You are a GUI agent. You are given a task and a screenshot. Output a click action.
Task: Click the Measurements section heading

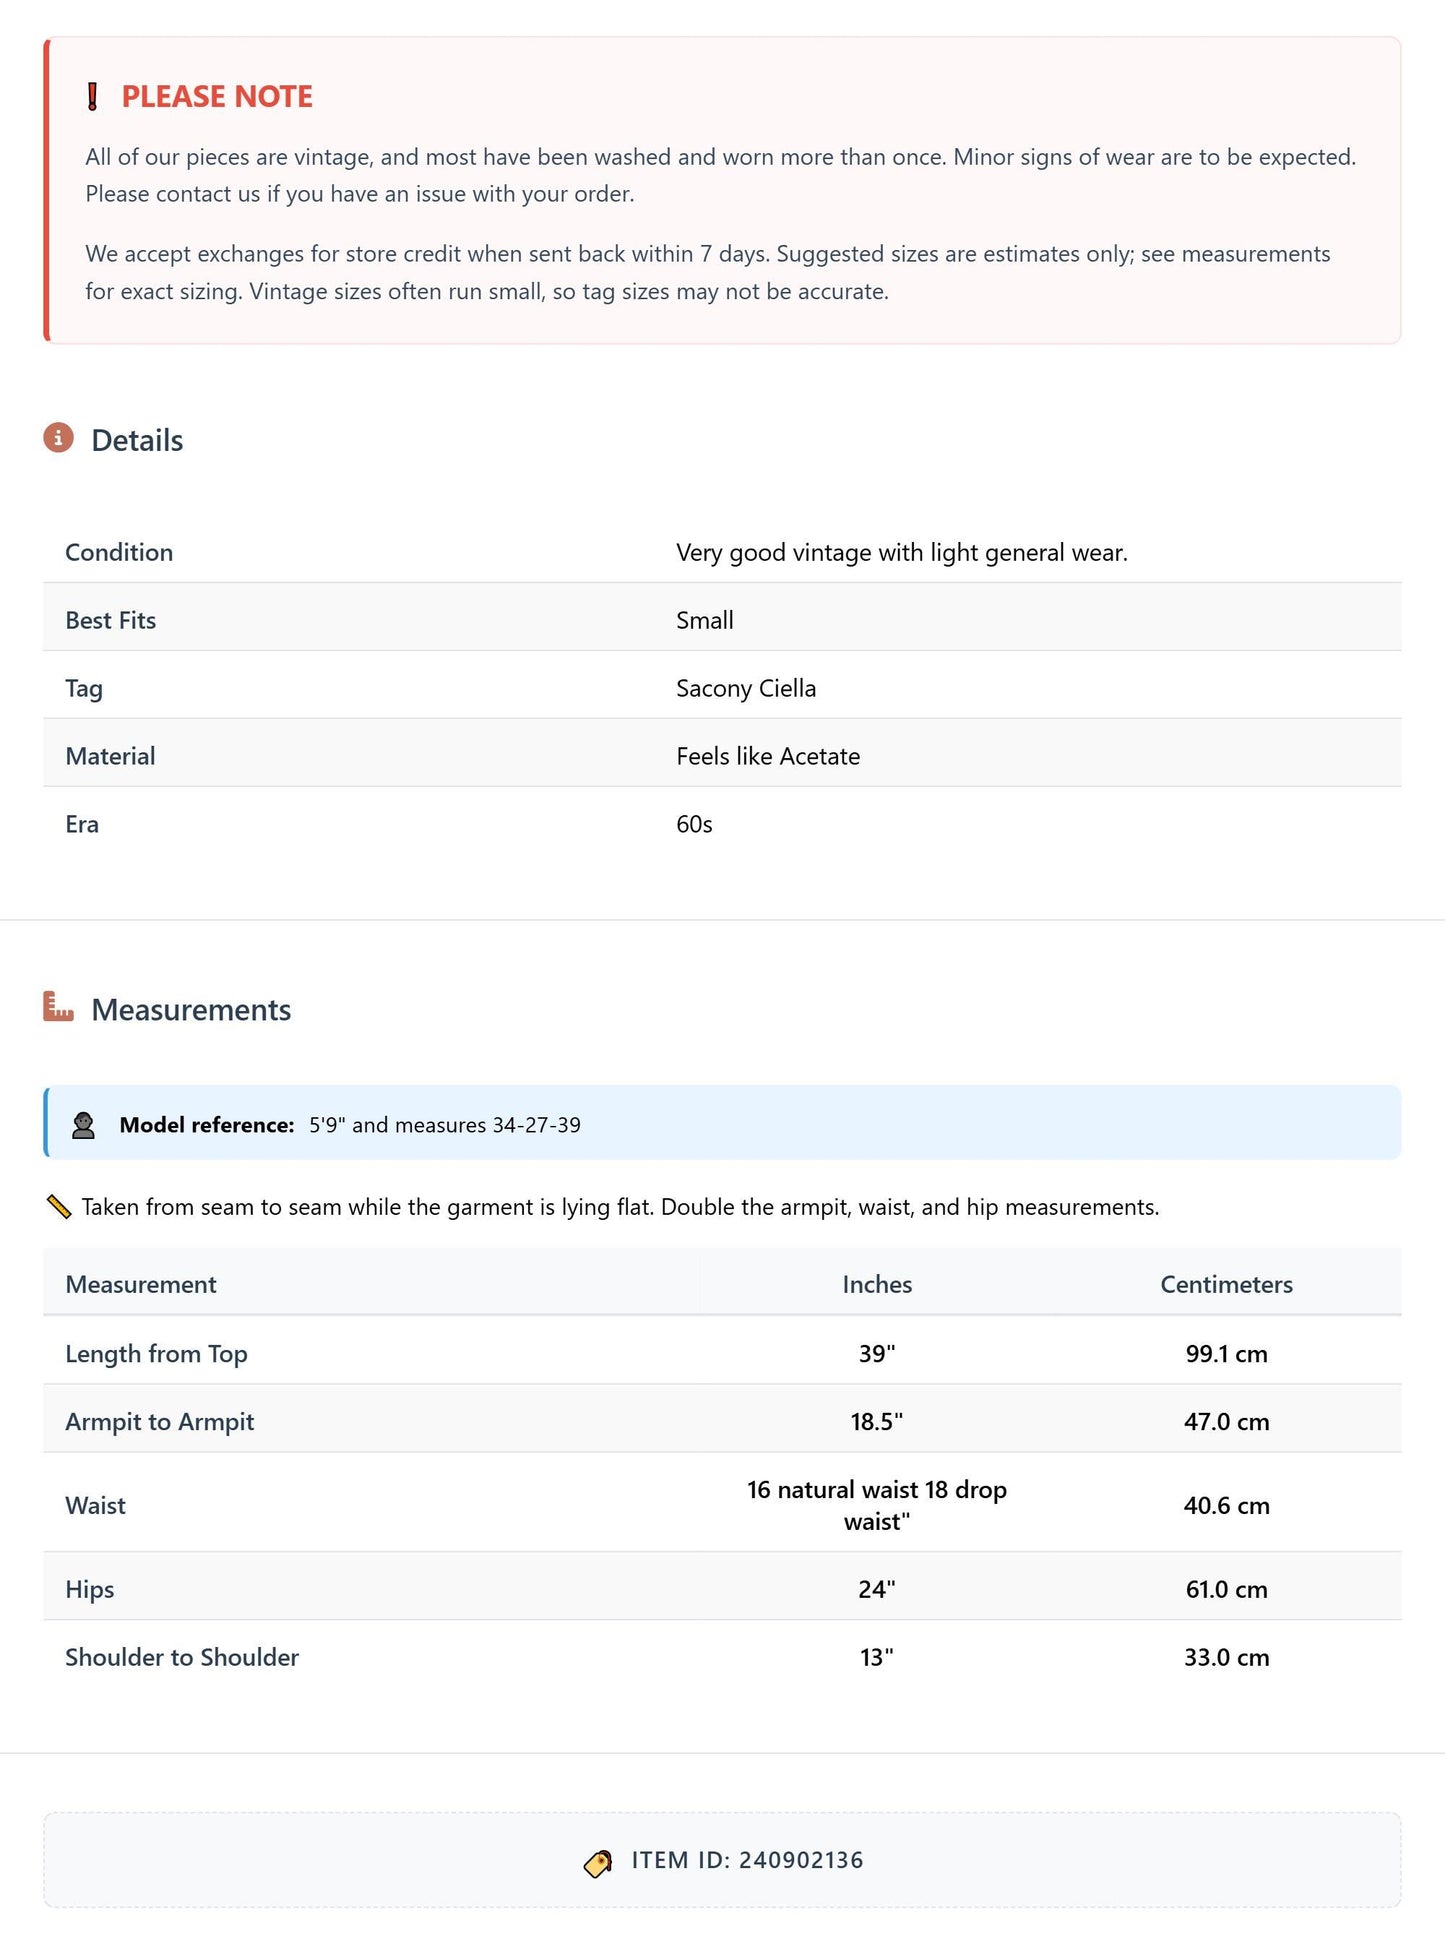[191, 1010]
